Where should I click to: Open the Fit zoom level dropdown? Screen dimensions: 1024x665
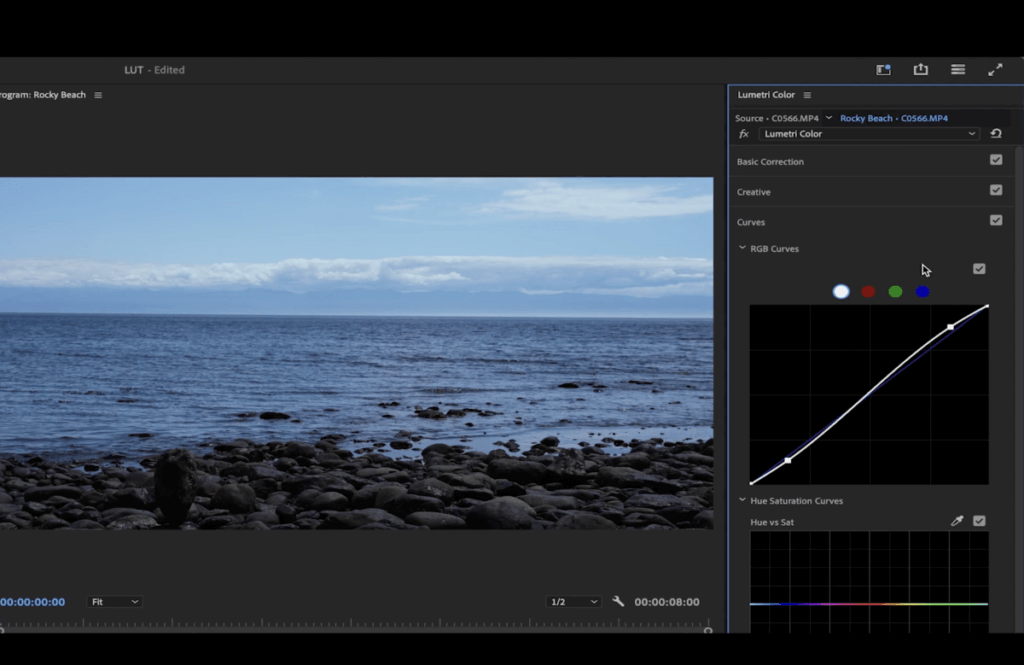(x=114, y=601)
